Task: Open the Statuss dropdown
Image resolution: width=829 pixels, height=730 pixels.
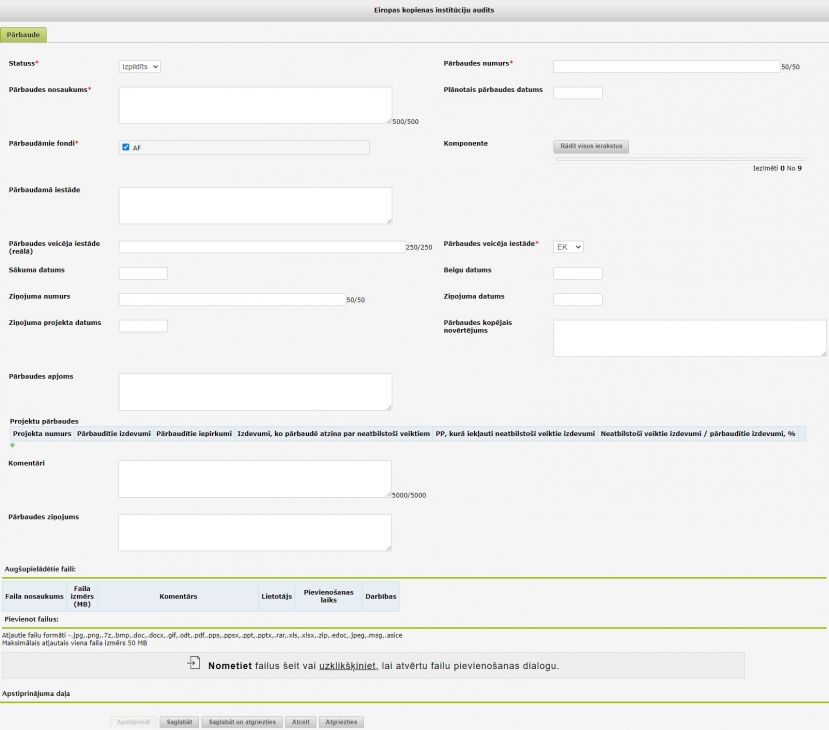Action: [140, 67]
